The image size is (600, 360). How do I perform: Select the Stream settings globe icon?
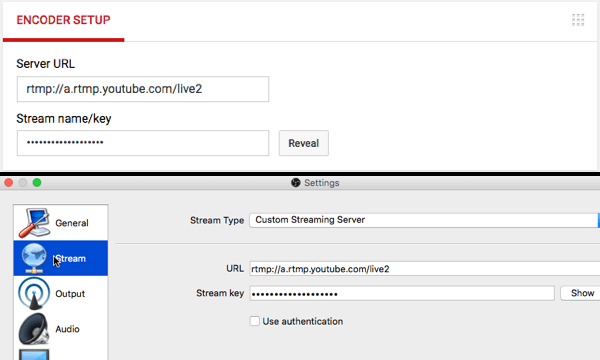[x=34, y=258]
